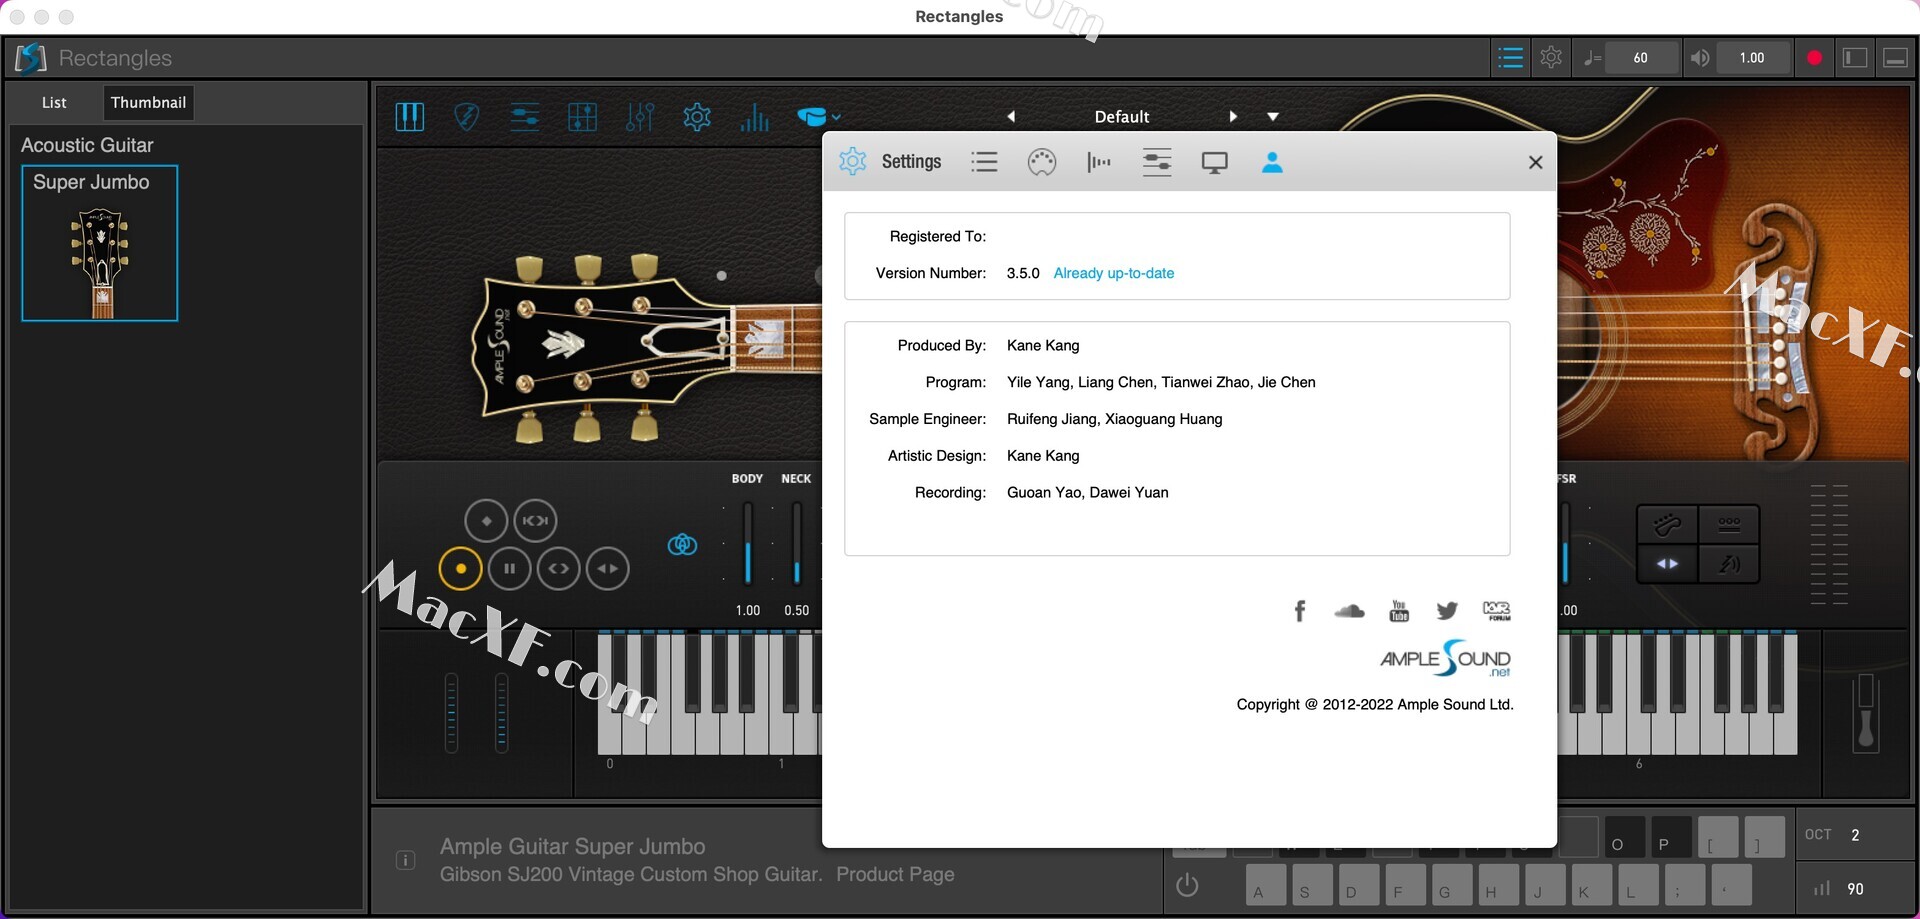Click the velocity value 90
Viewport: 1920px width, 919px height.
[1855, 889]
